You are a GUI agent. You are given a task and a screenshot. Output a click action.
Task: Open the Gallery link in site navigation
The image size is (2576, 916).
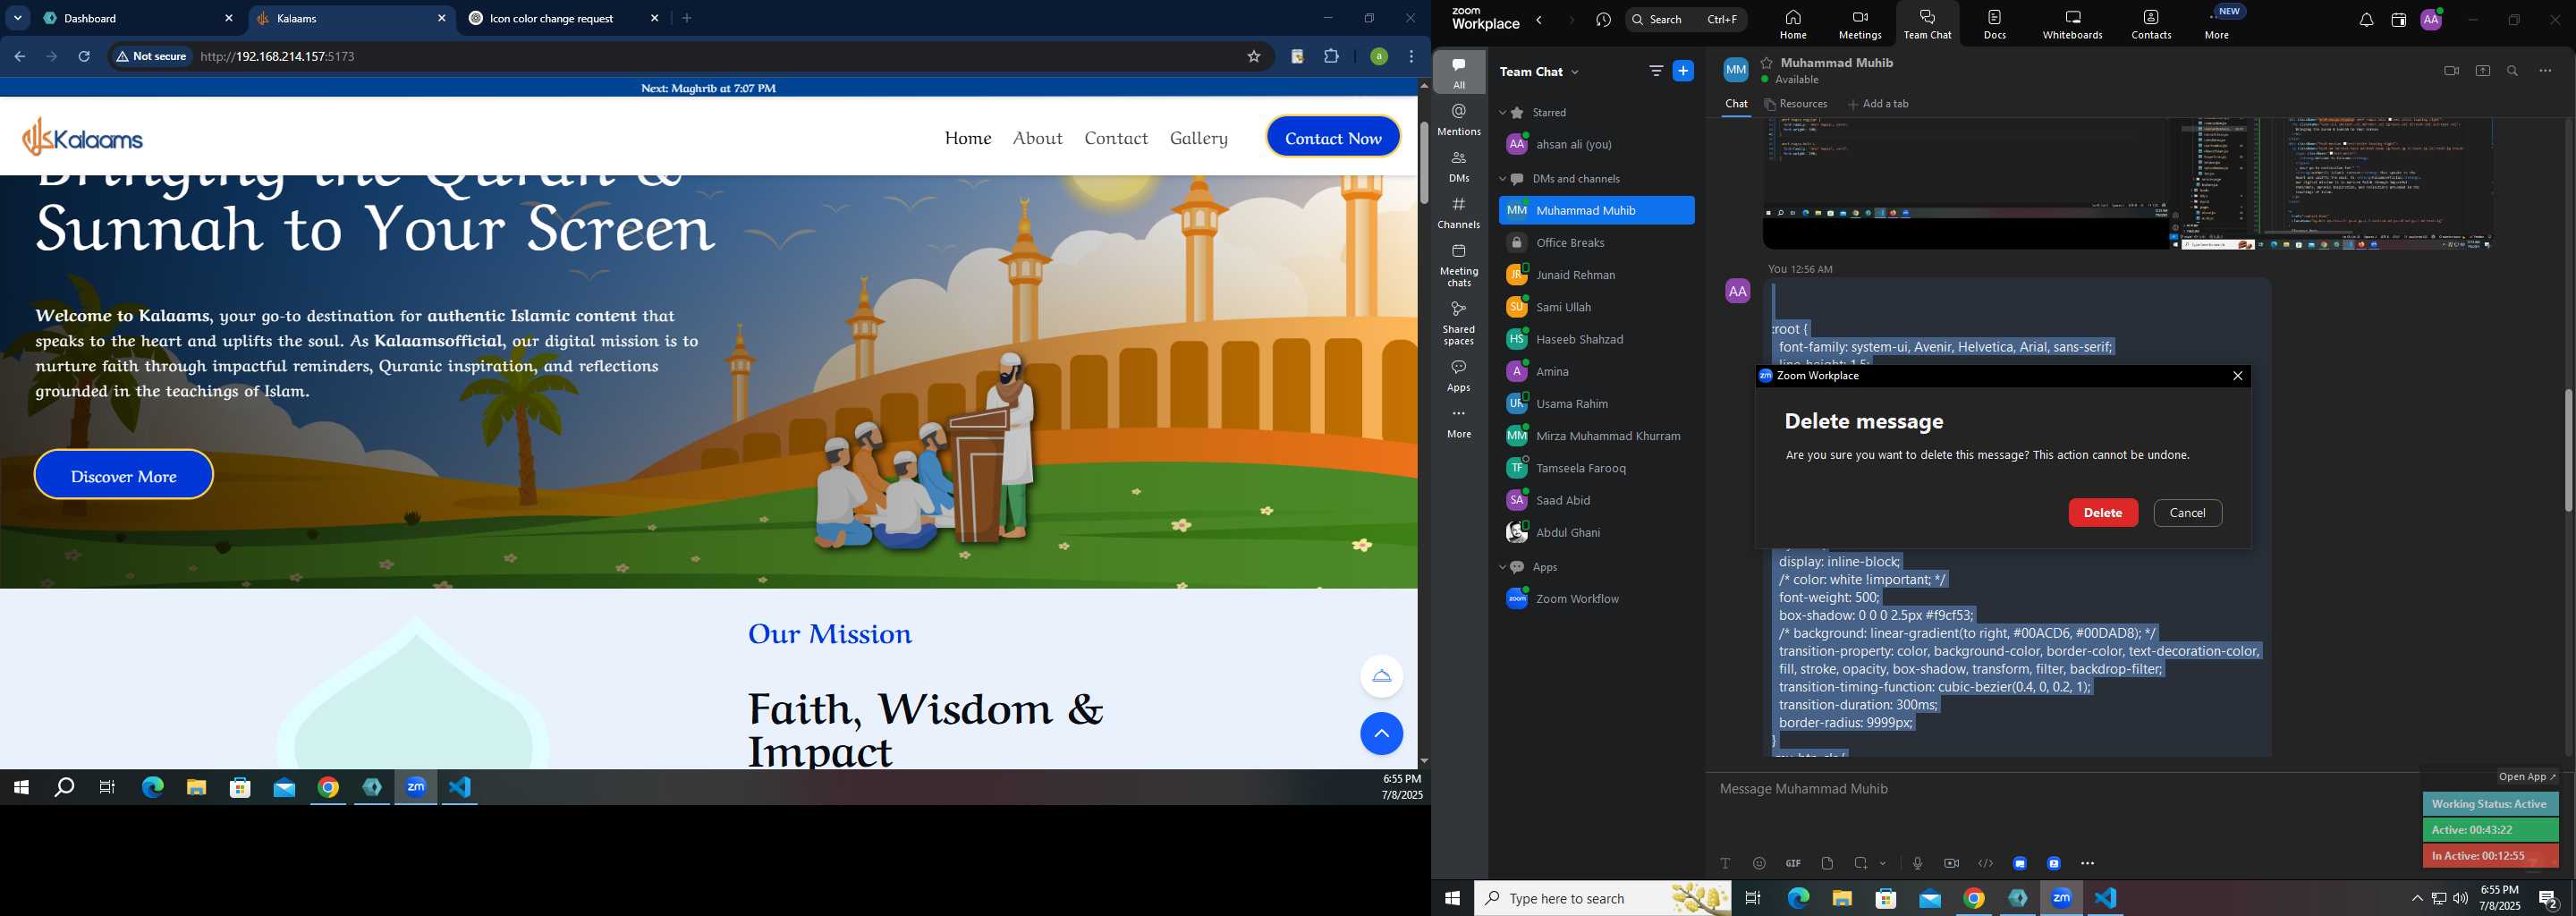click(1198, 138)
